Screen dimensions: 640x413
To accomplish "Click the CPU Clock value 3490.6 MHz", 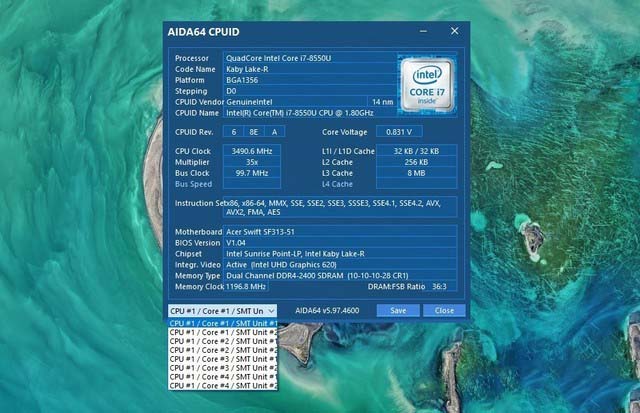I will [252, 151].
